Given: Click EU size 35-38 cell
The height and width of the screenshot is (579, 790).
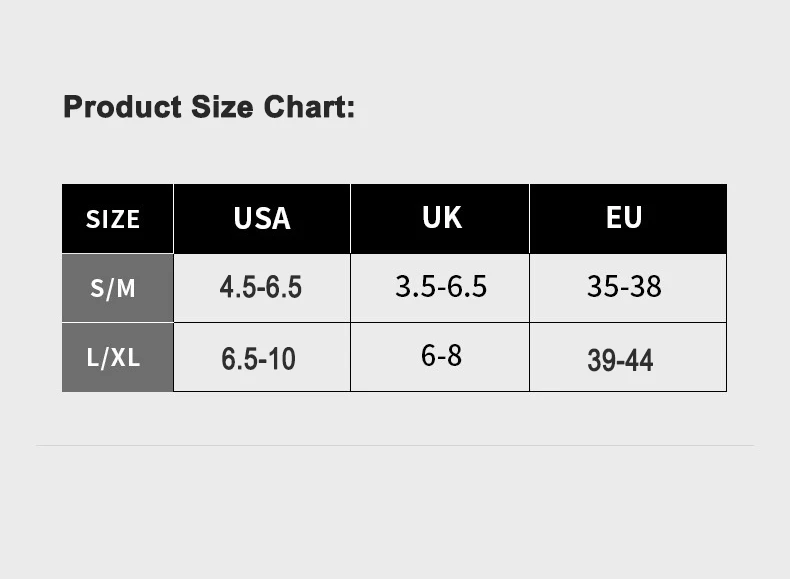Looking at the screenshot, I should tap(624, 287).
